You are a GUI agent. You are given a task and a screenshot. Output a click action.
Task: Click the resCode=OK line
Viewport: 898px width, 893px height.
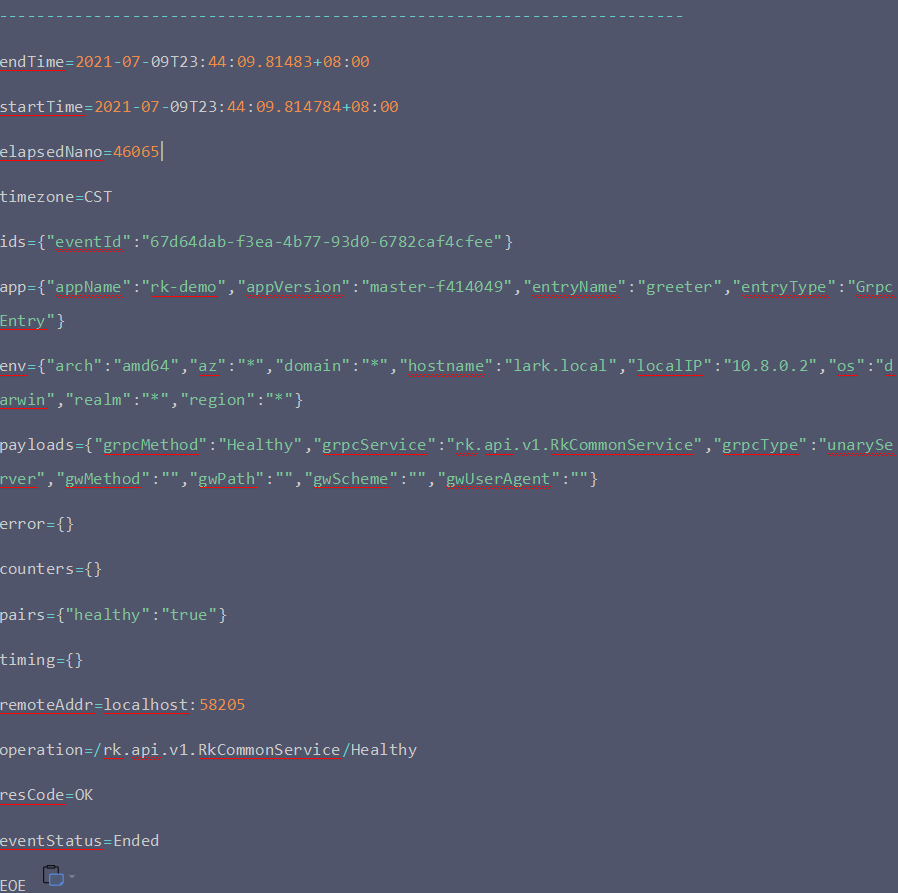coord(46,795)
